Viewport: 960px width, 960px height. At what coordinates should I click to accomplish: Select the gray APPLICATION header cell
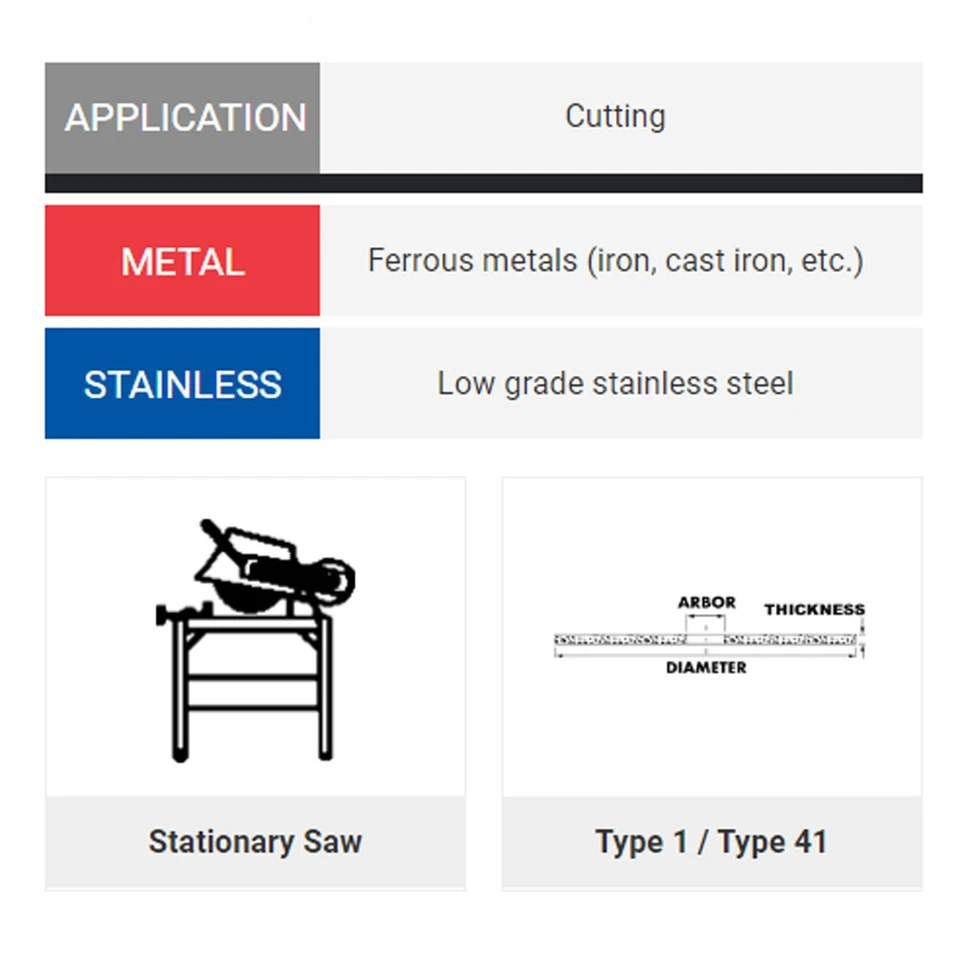pyautogui.click(x=183, y=118)
